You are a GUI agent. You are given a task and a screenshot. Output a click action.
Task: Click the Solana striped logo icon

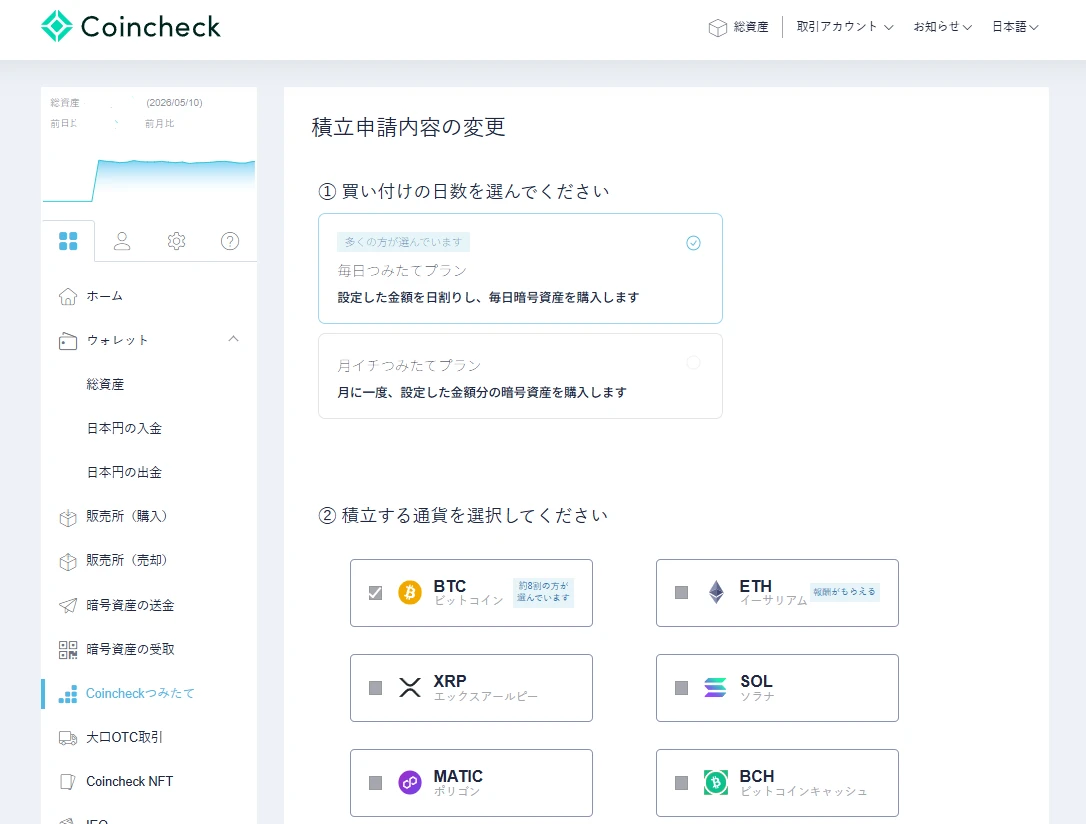point(715,688)
